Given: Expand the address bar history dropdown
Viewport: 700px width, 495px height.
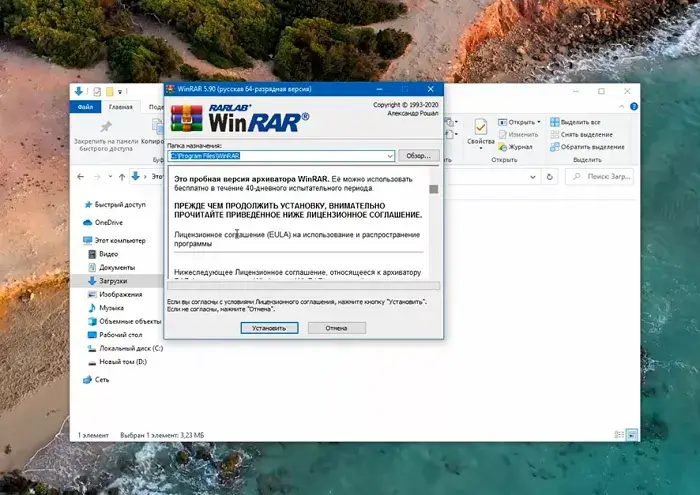Looking at the screenshot, I should [533, 177].
